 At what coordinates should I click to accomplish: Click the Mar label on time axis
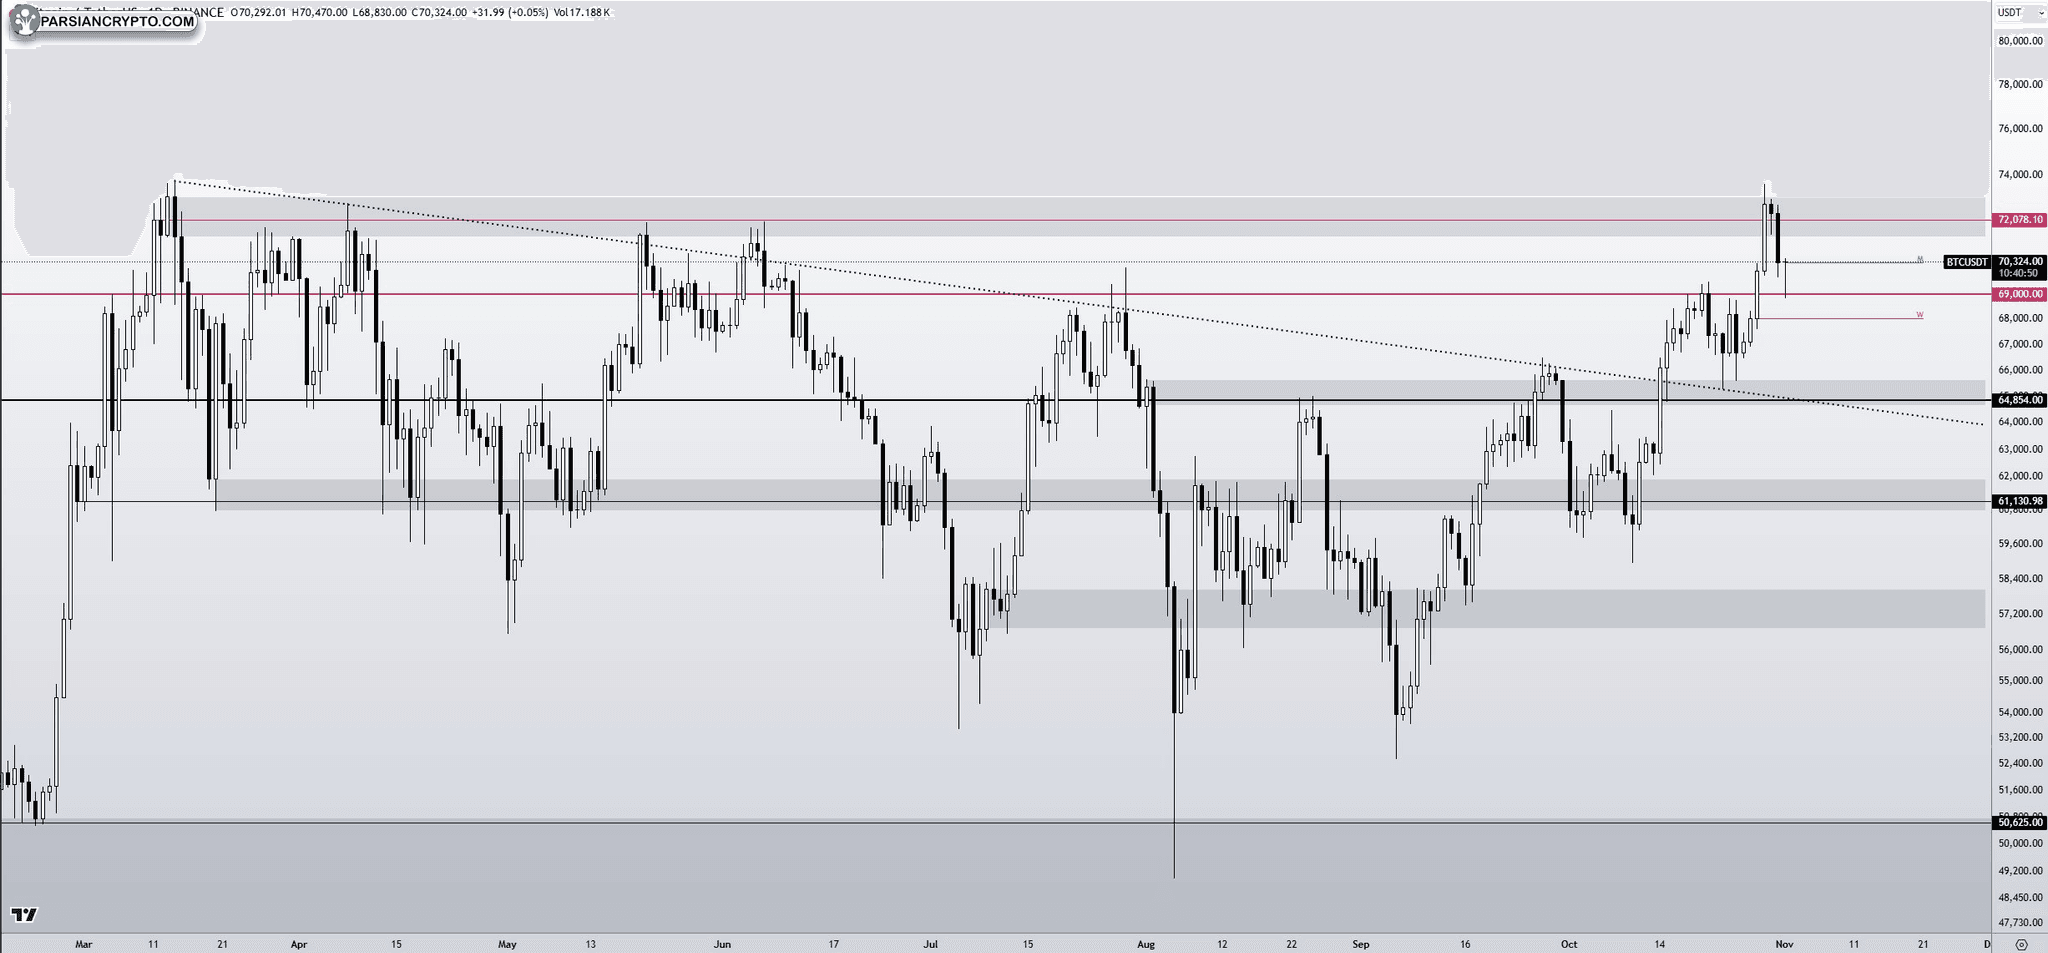pos(84,944)
